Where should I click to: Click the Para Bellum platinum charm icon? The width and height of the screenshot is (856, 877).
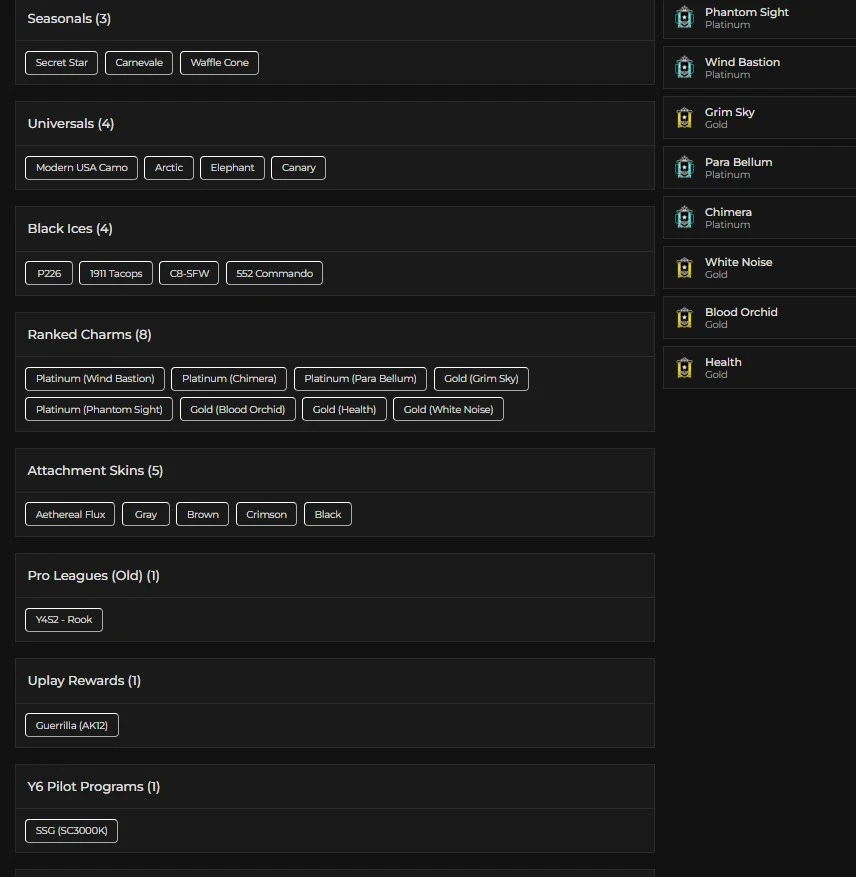pos(684,167)
